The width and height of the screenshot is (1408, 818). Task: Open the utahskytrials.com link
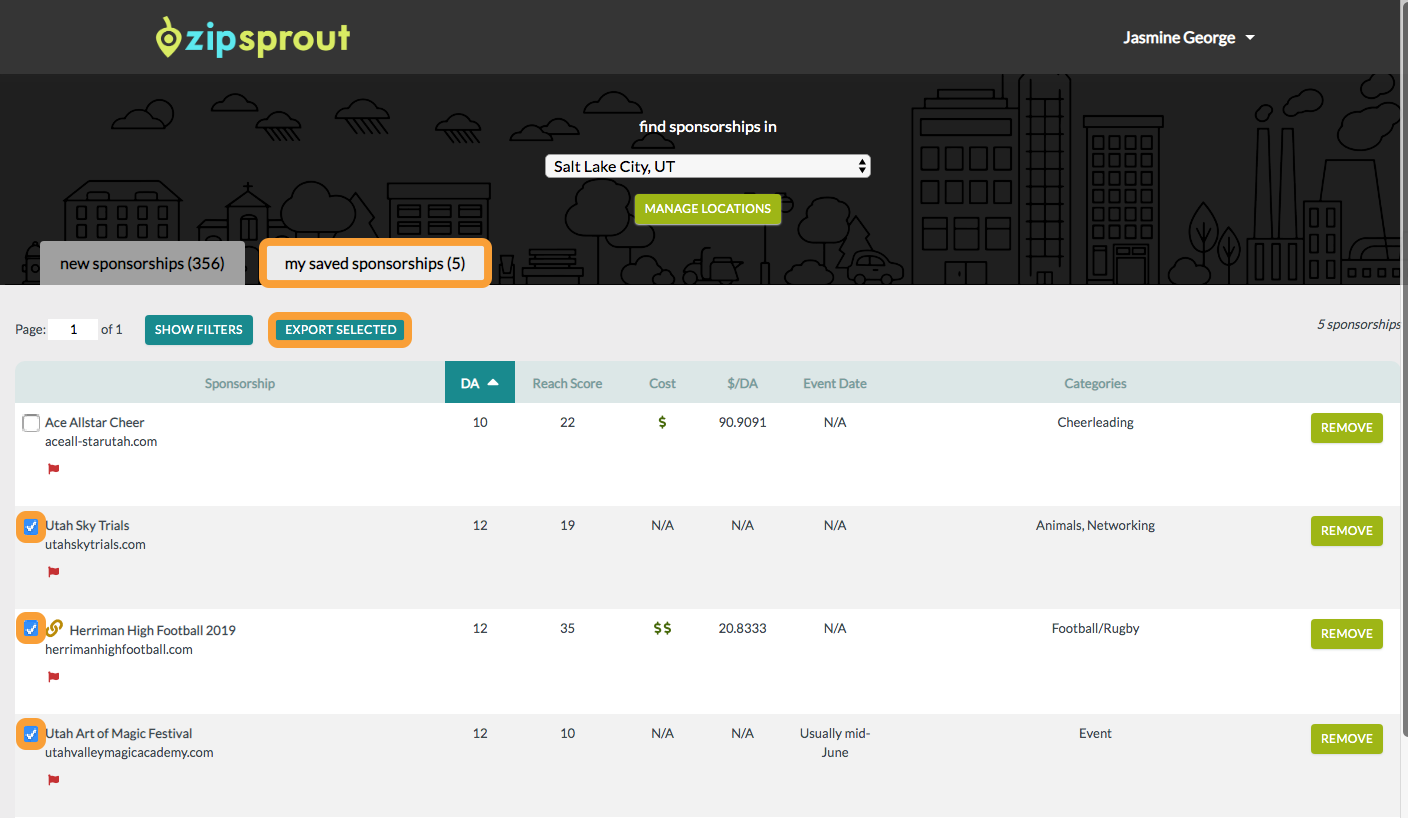point(95,545)
